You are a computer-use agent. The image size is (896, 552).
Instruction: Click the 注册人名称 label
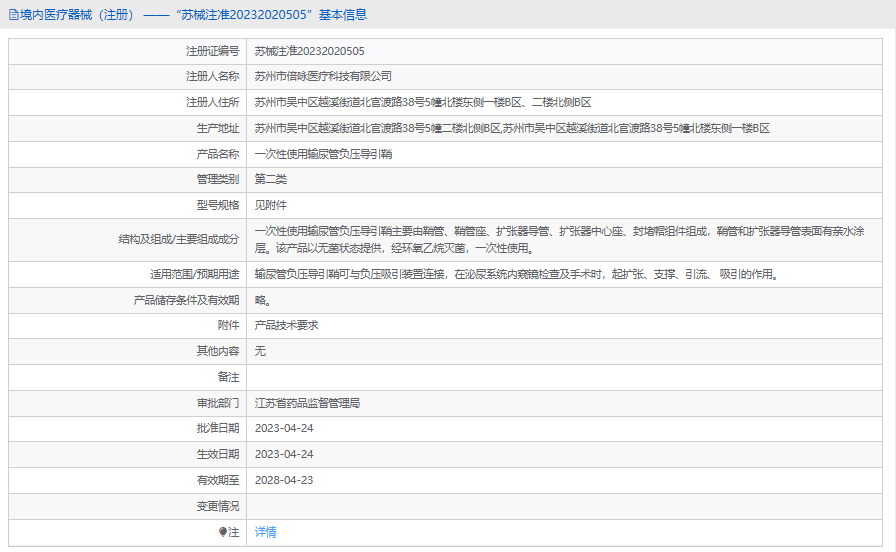[212, 76]
